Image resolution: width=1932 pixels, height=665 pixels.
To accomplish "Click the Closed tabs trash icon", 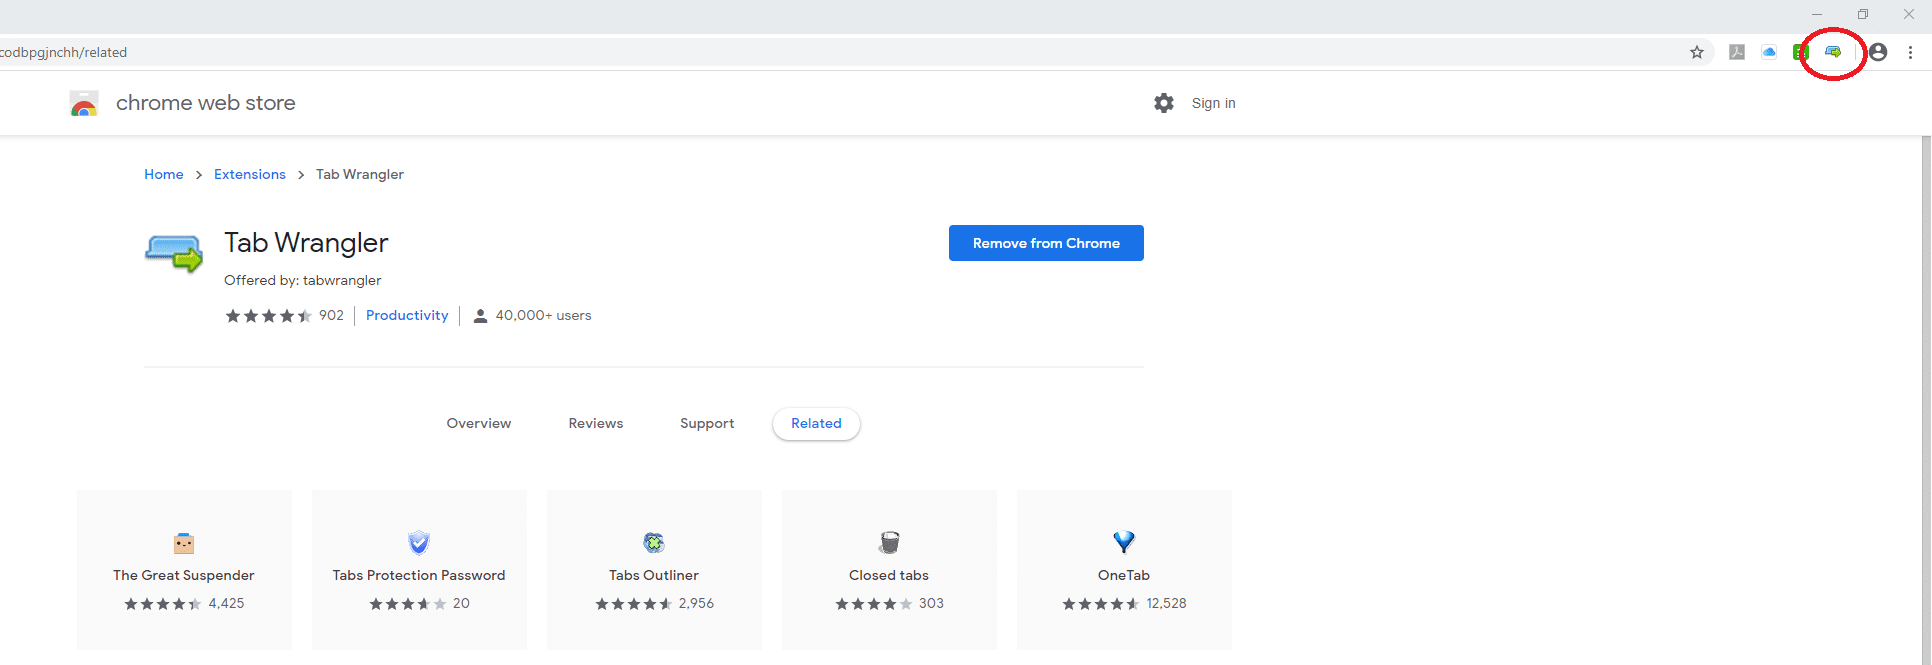I will click(889, 542).
